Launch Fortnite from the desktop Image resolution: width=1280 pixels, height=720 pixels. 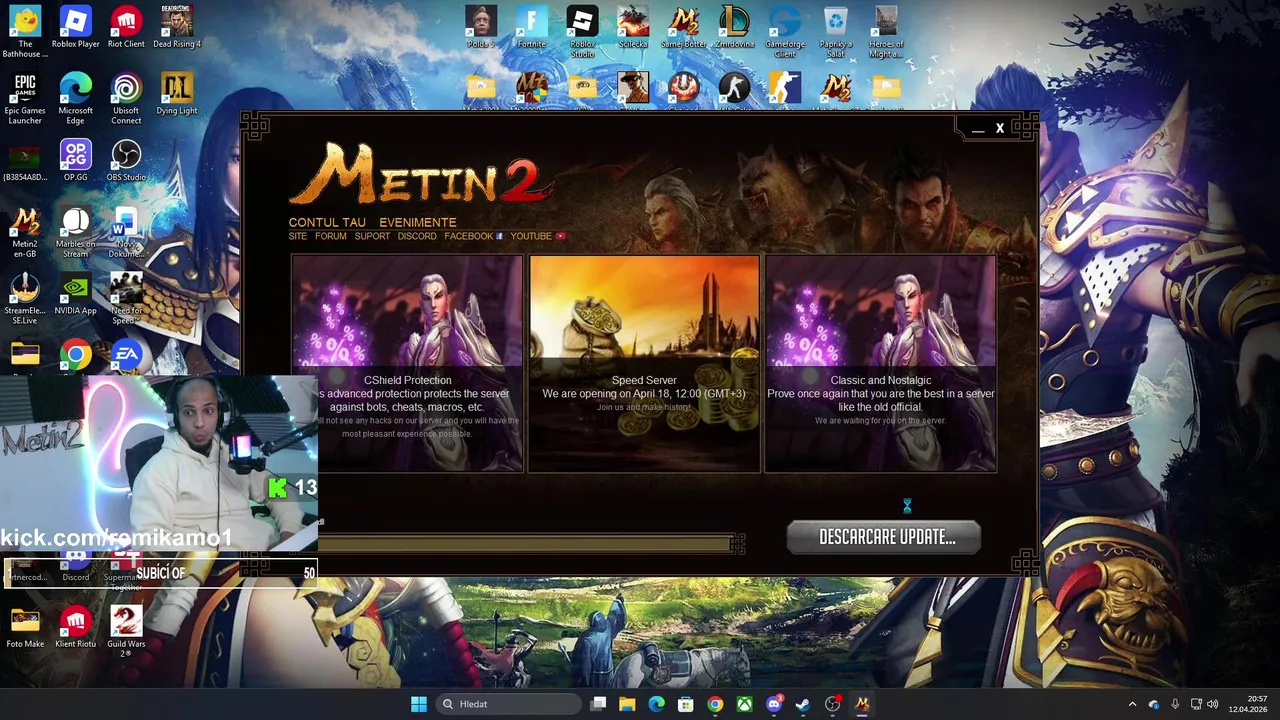tap(532, 28)
